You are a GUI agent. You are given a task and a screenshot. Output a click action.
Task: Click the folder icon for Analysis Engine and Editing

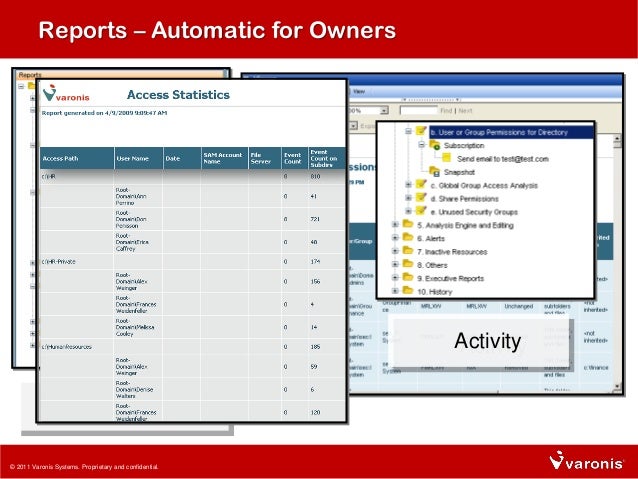click(408, 224)
